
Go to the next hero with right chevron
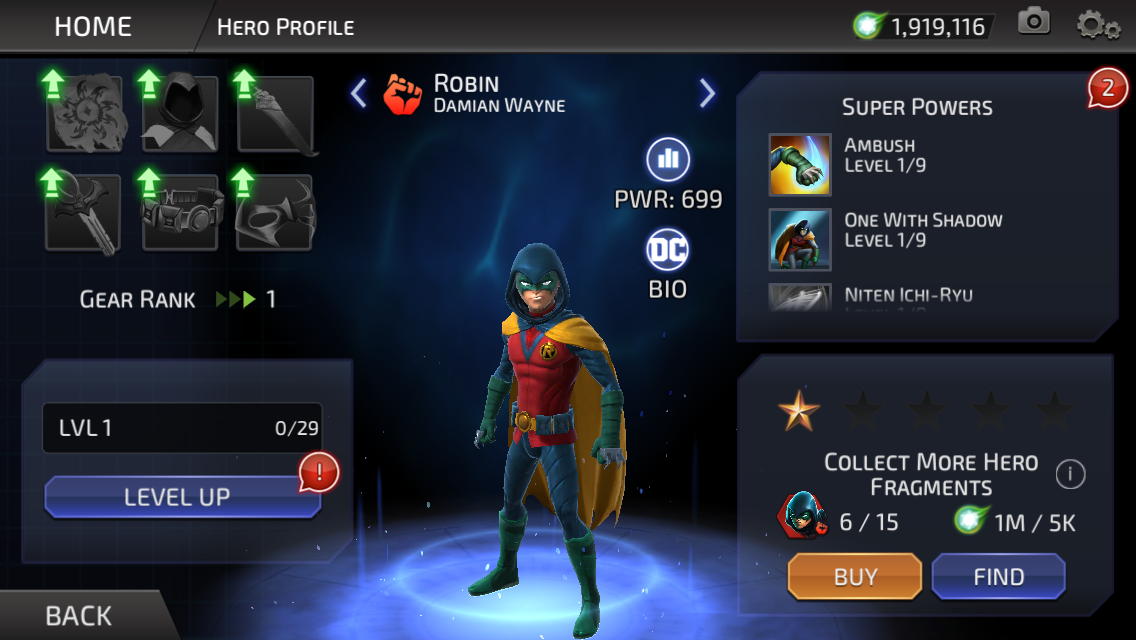[x=707, y=93]
